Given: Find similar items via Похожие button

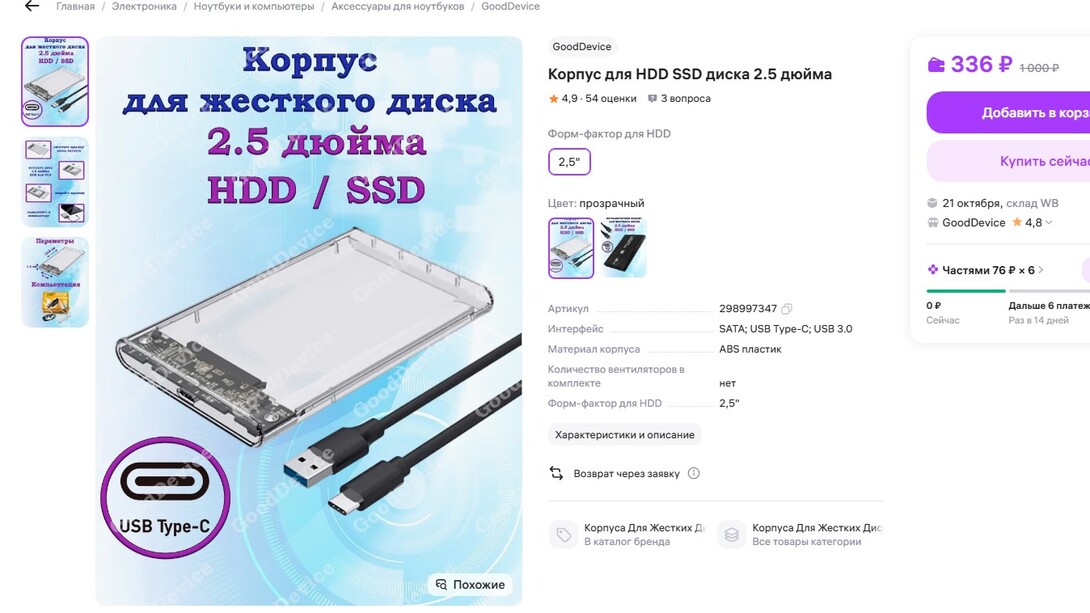Looking at the screenshot, I should pyautogui.click(x=471, y=585).
